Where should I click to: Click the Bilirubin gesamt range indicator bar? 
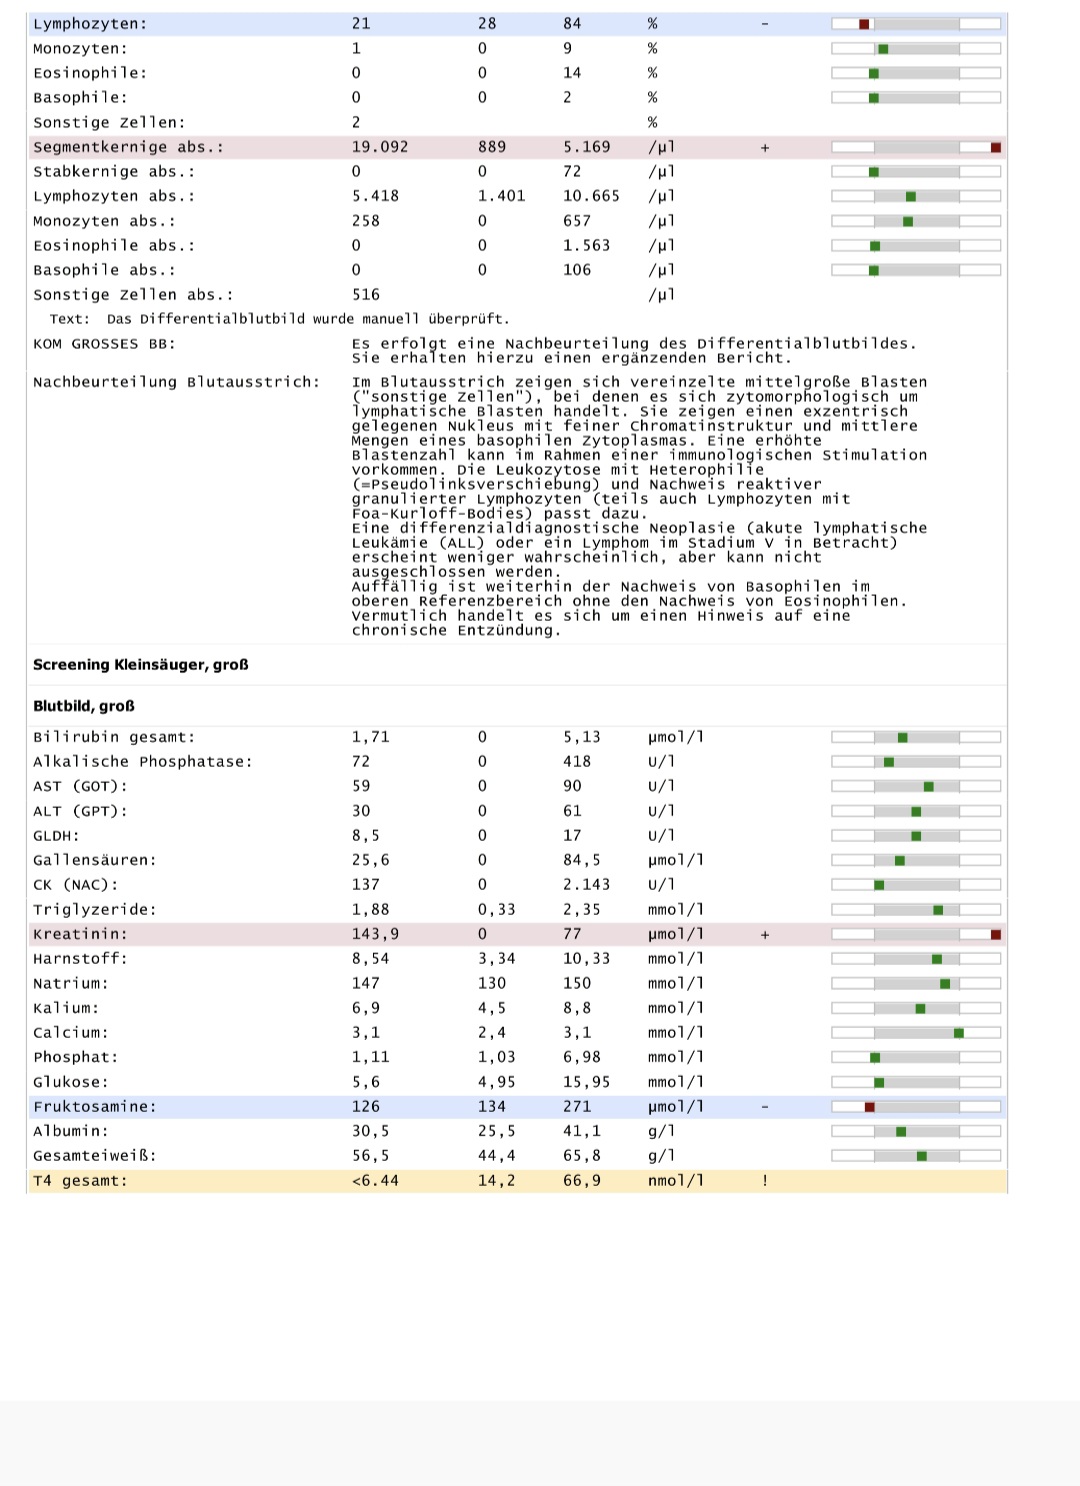(x=916, y=737)
